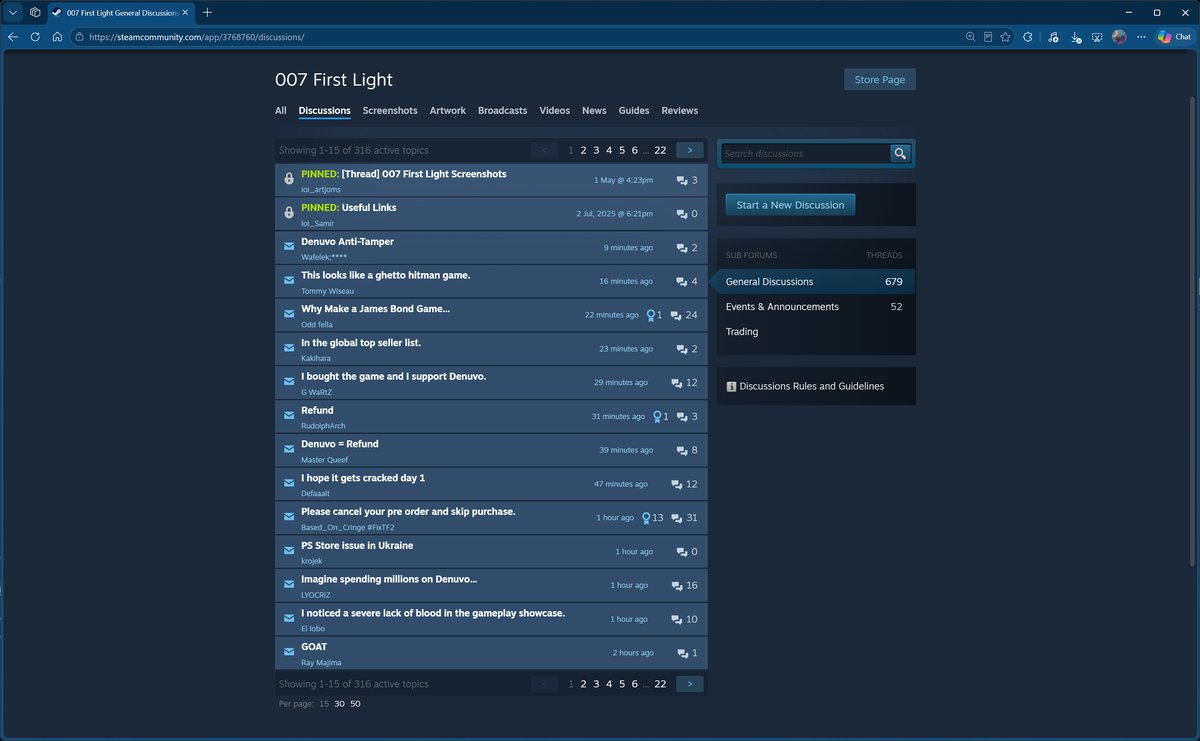This screenshot has height=741, width=1200.
Task: Switch to the Guides tab
Action: click(634, 111)
